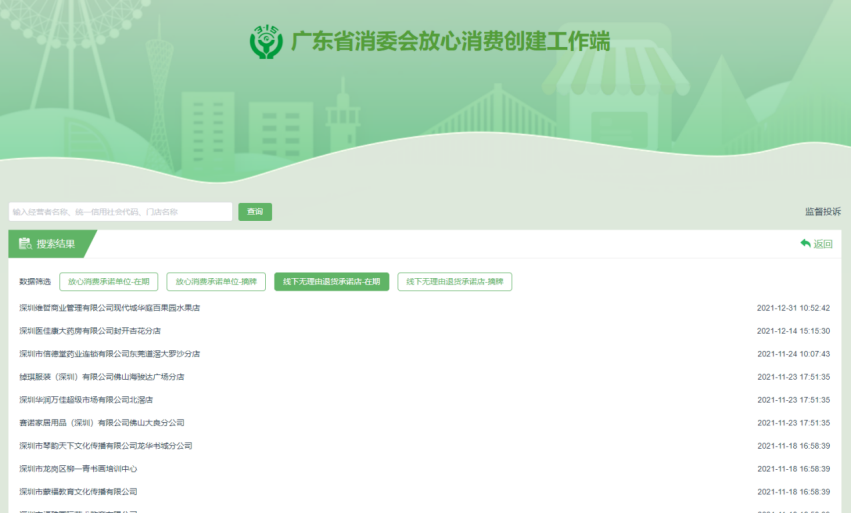851x514 pixels.
Task: Click the 广东省消委会放心消费创建工作端 page title
Action: click(x=450, y=43)
